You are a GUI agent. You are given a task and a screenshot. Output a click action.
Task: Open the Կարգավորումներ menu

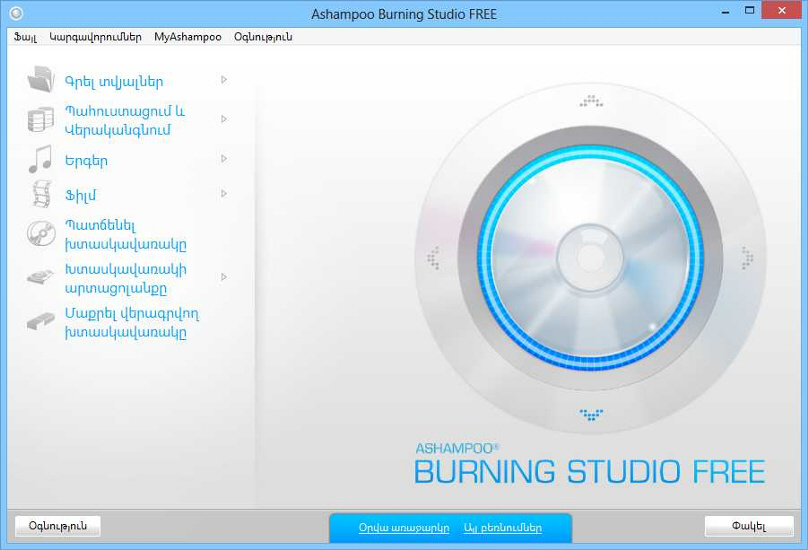point(95,37)
